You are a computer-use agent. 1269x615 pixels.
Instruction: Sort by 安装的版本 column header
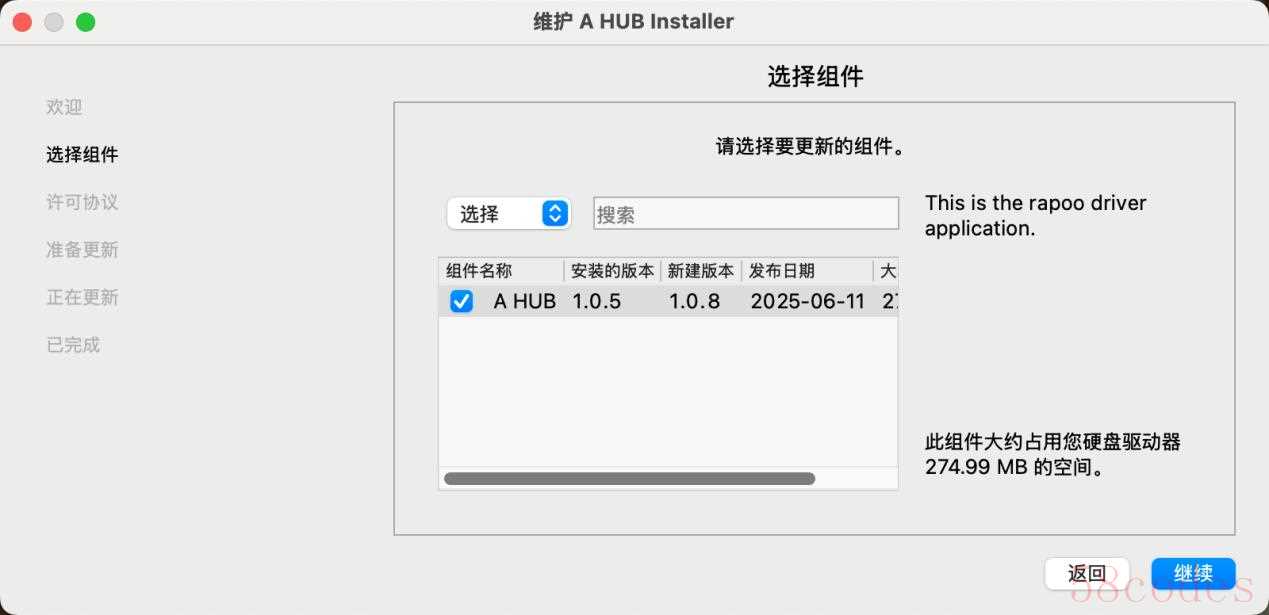pyautogui.click(x=612, y=271)
